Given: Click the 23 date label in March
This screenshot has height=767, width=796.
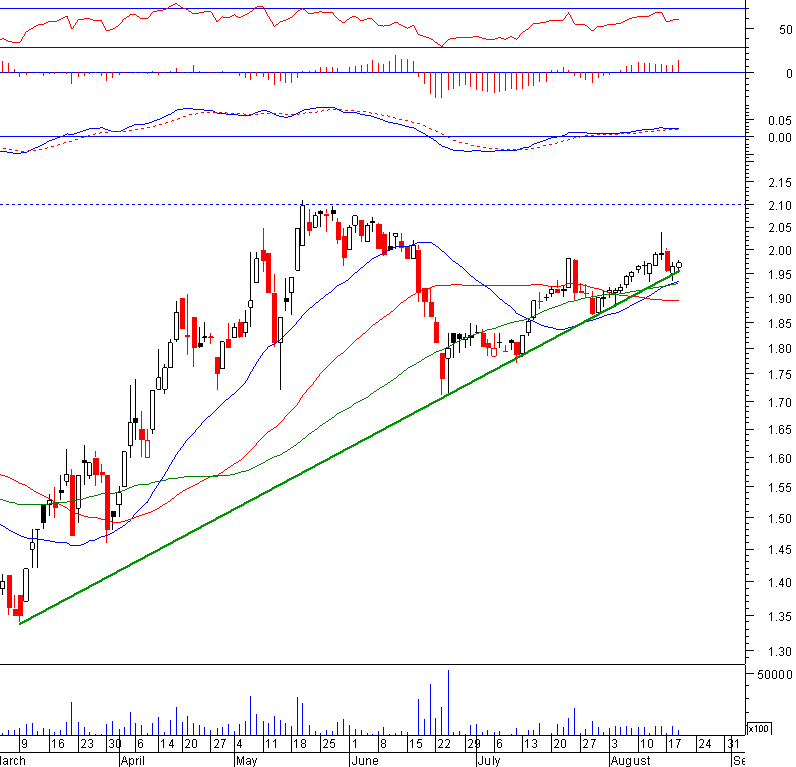Looking at the screenshot, I should [x=87, y=744].
